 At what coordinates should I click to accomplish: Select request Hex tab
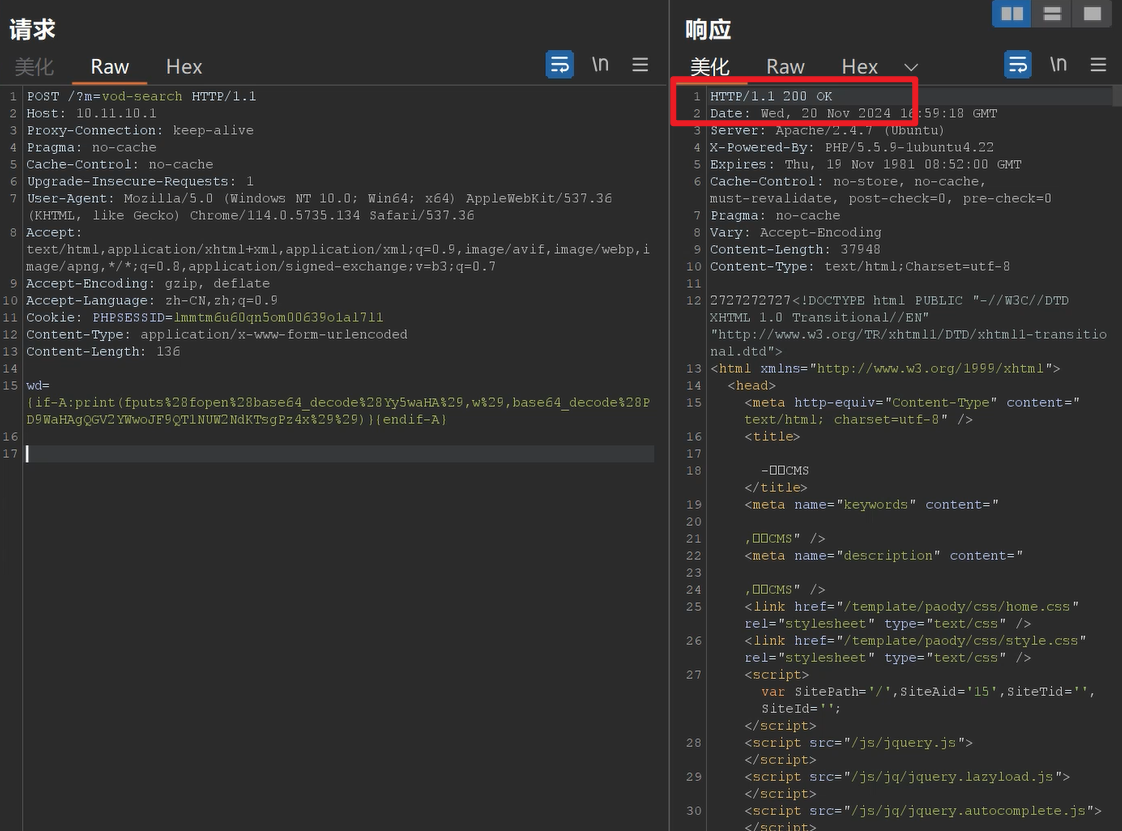[x=184, y=67]
